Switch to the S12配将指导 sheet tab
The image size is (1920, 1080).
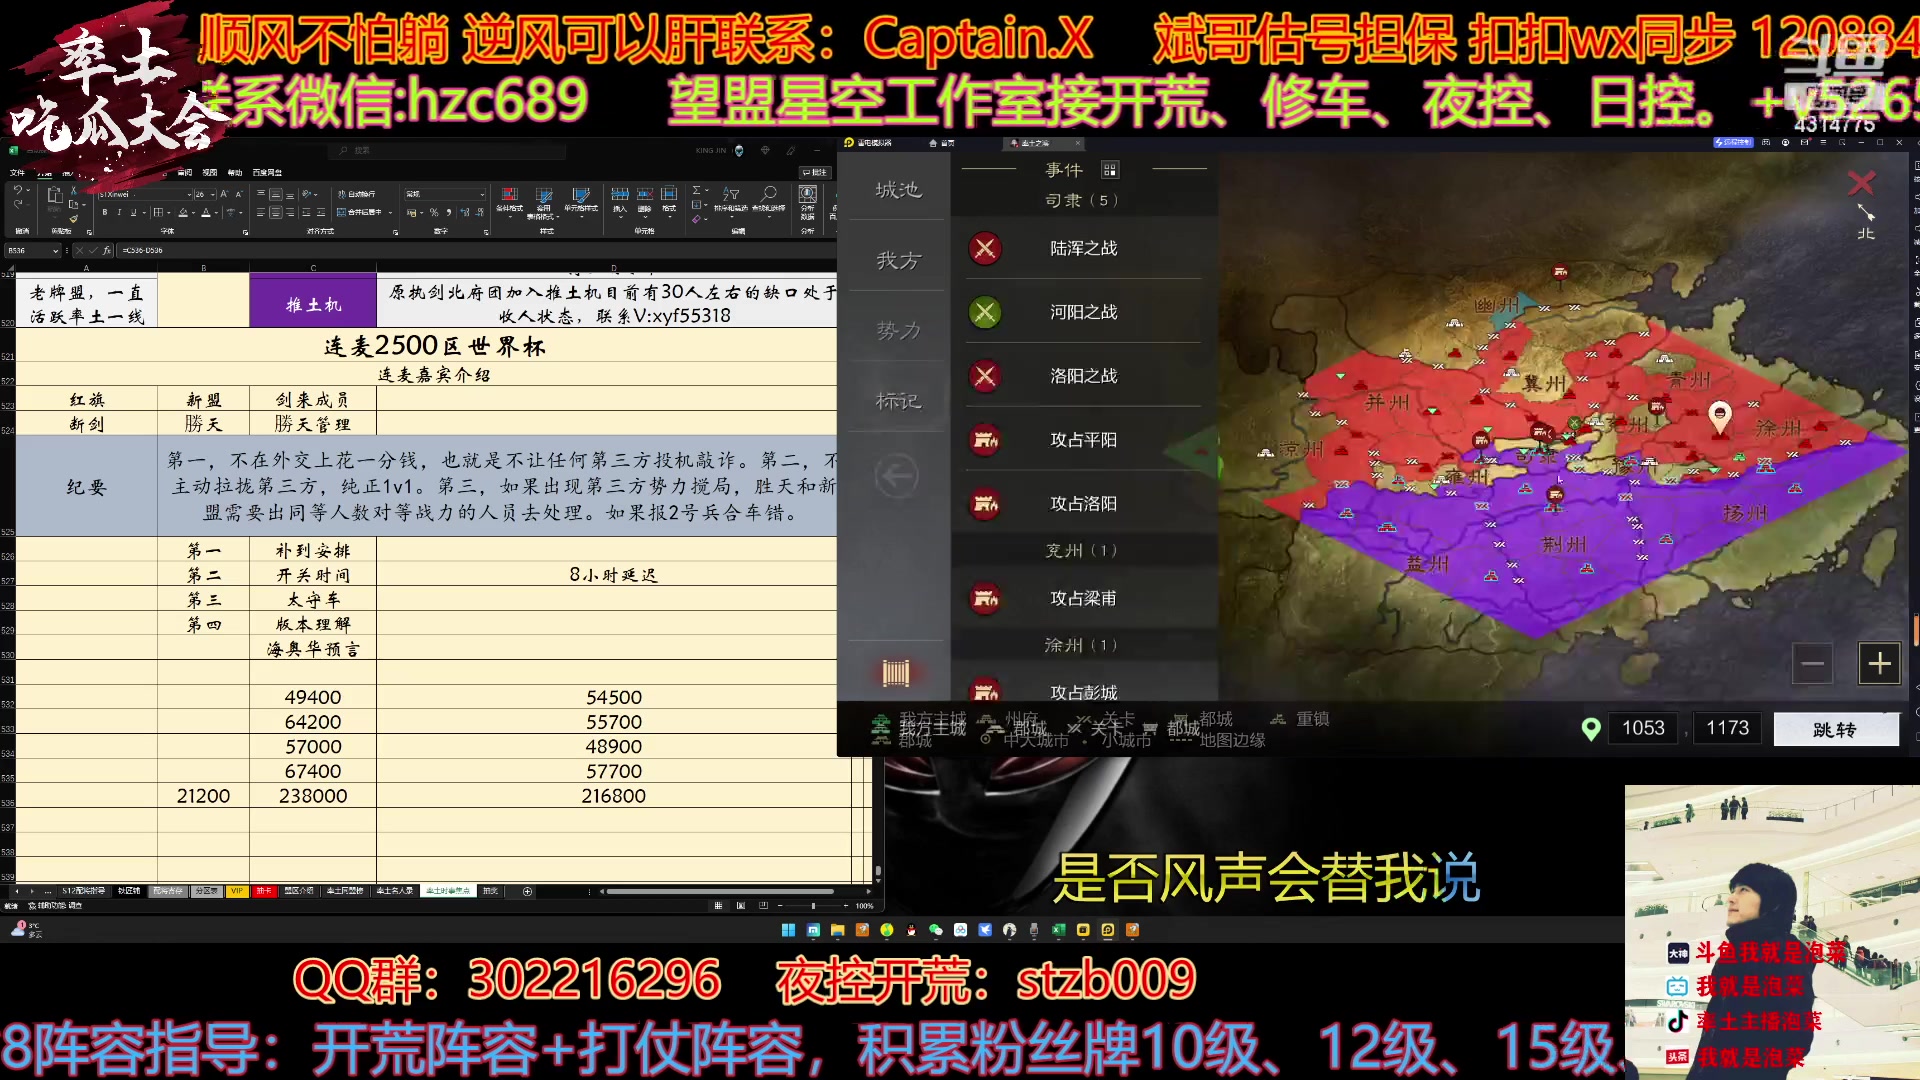(83, 891)
